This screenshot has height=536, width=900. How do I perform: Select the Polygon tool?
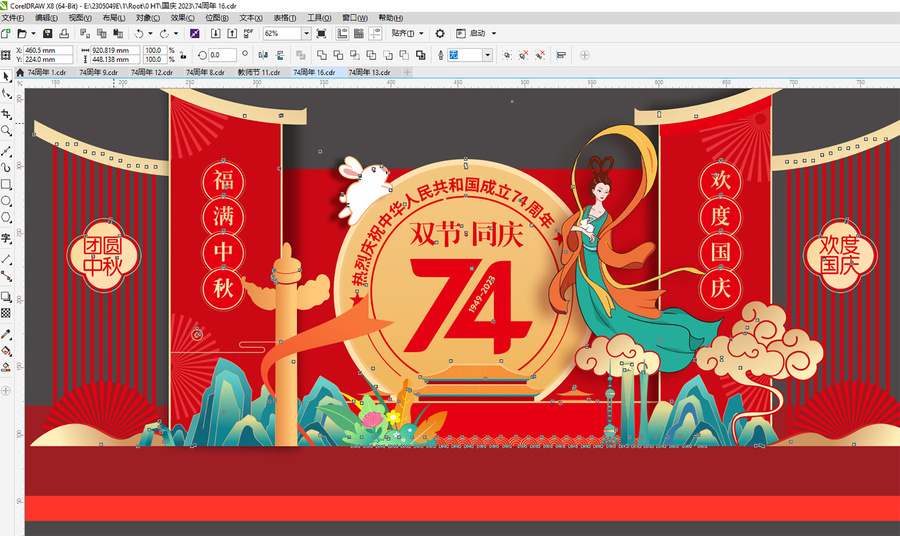coord(6,217)
